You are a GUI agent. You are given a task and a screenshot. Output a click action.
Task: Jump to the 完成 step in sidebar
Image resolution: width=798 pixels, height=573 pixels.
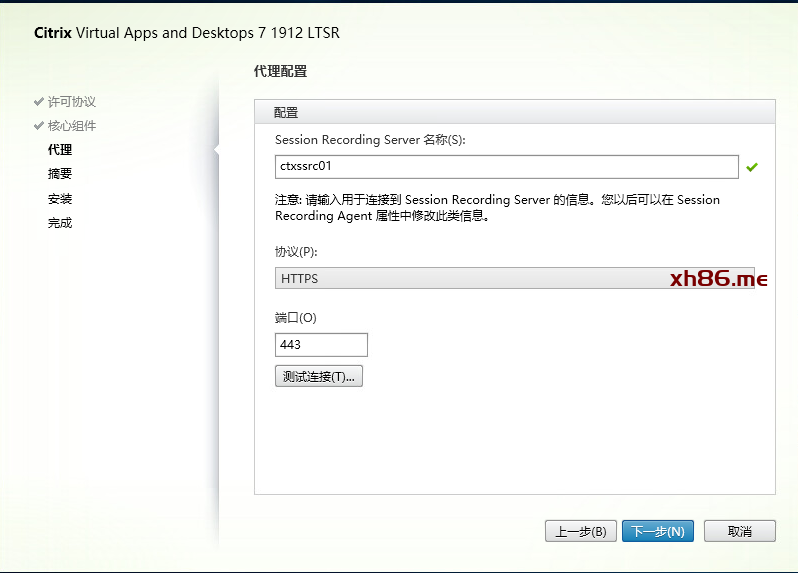[60, 223]
